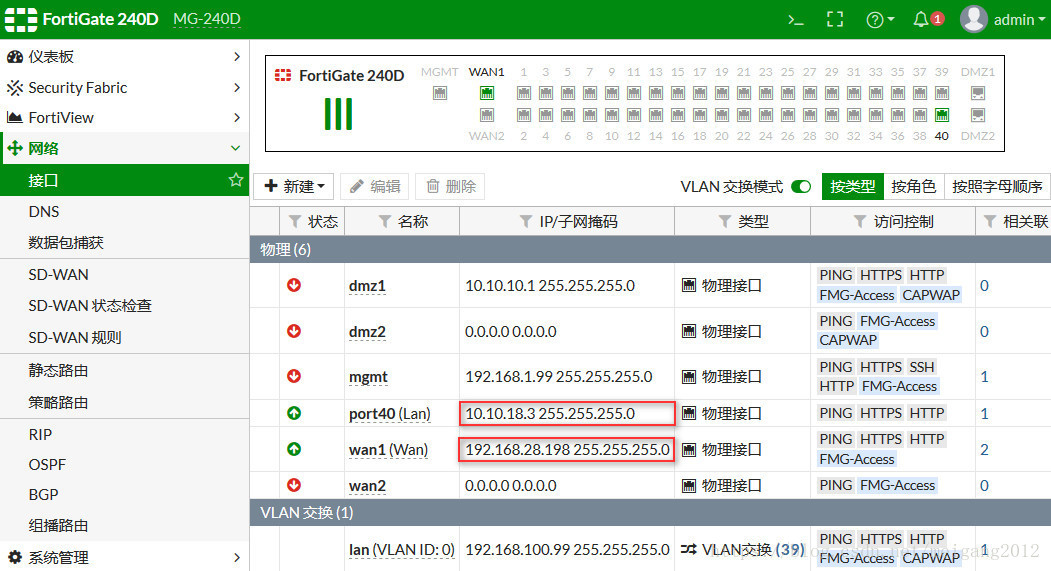Click the WAN2 port icon
Screen dimensions: 1051x571
[x=487, y=115]
